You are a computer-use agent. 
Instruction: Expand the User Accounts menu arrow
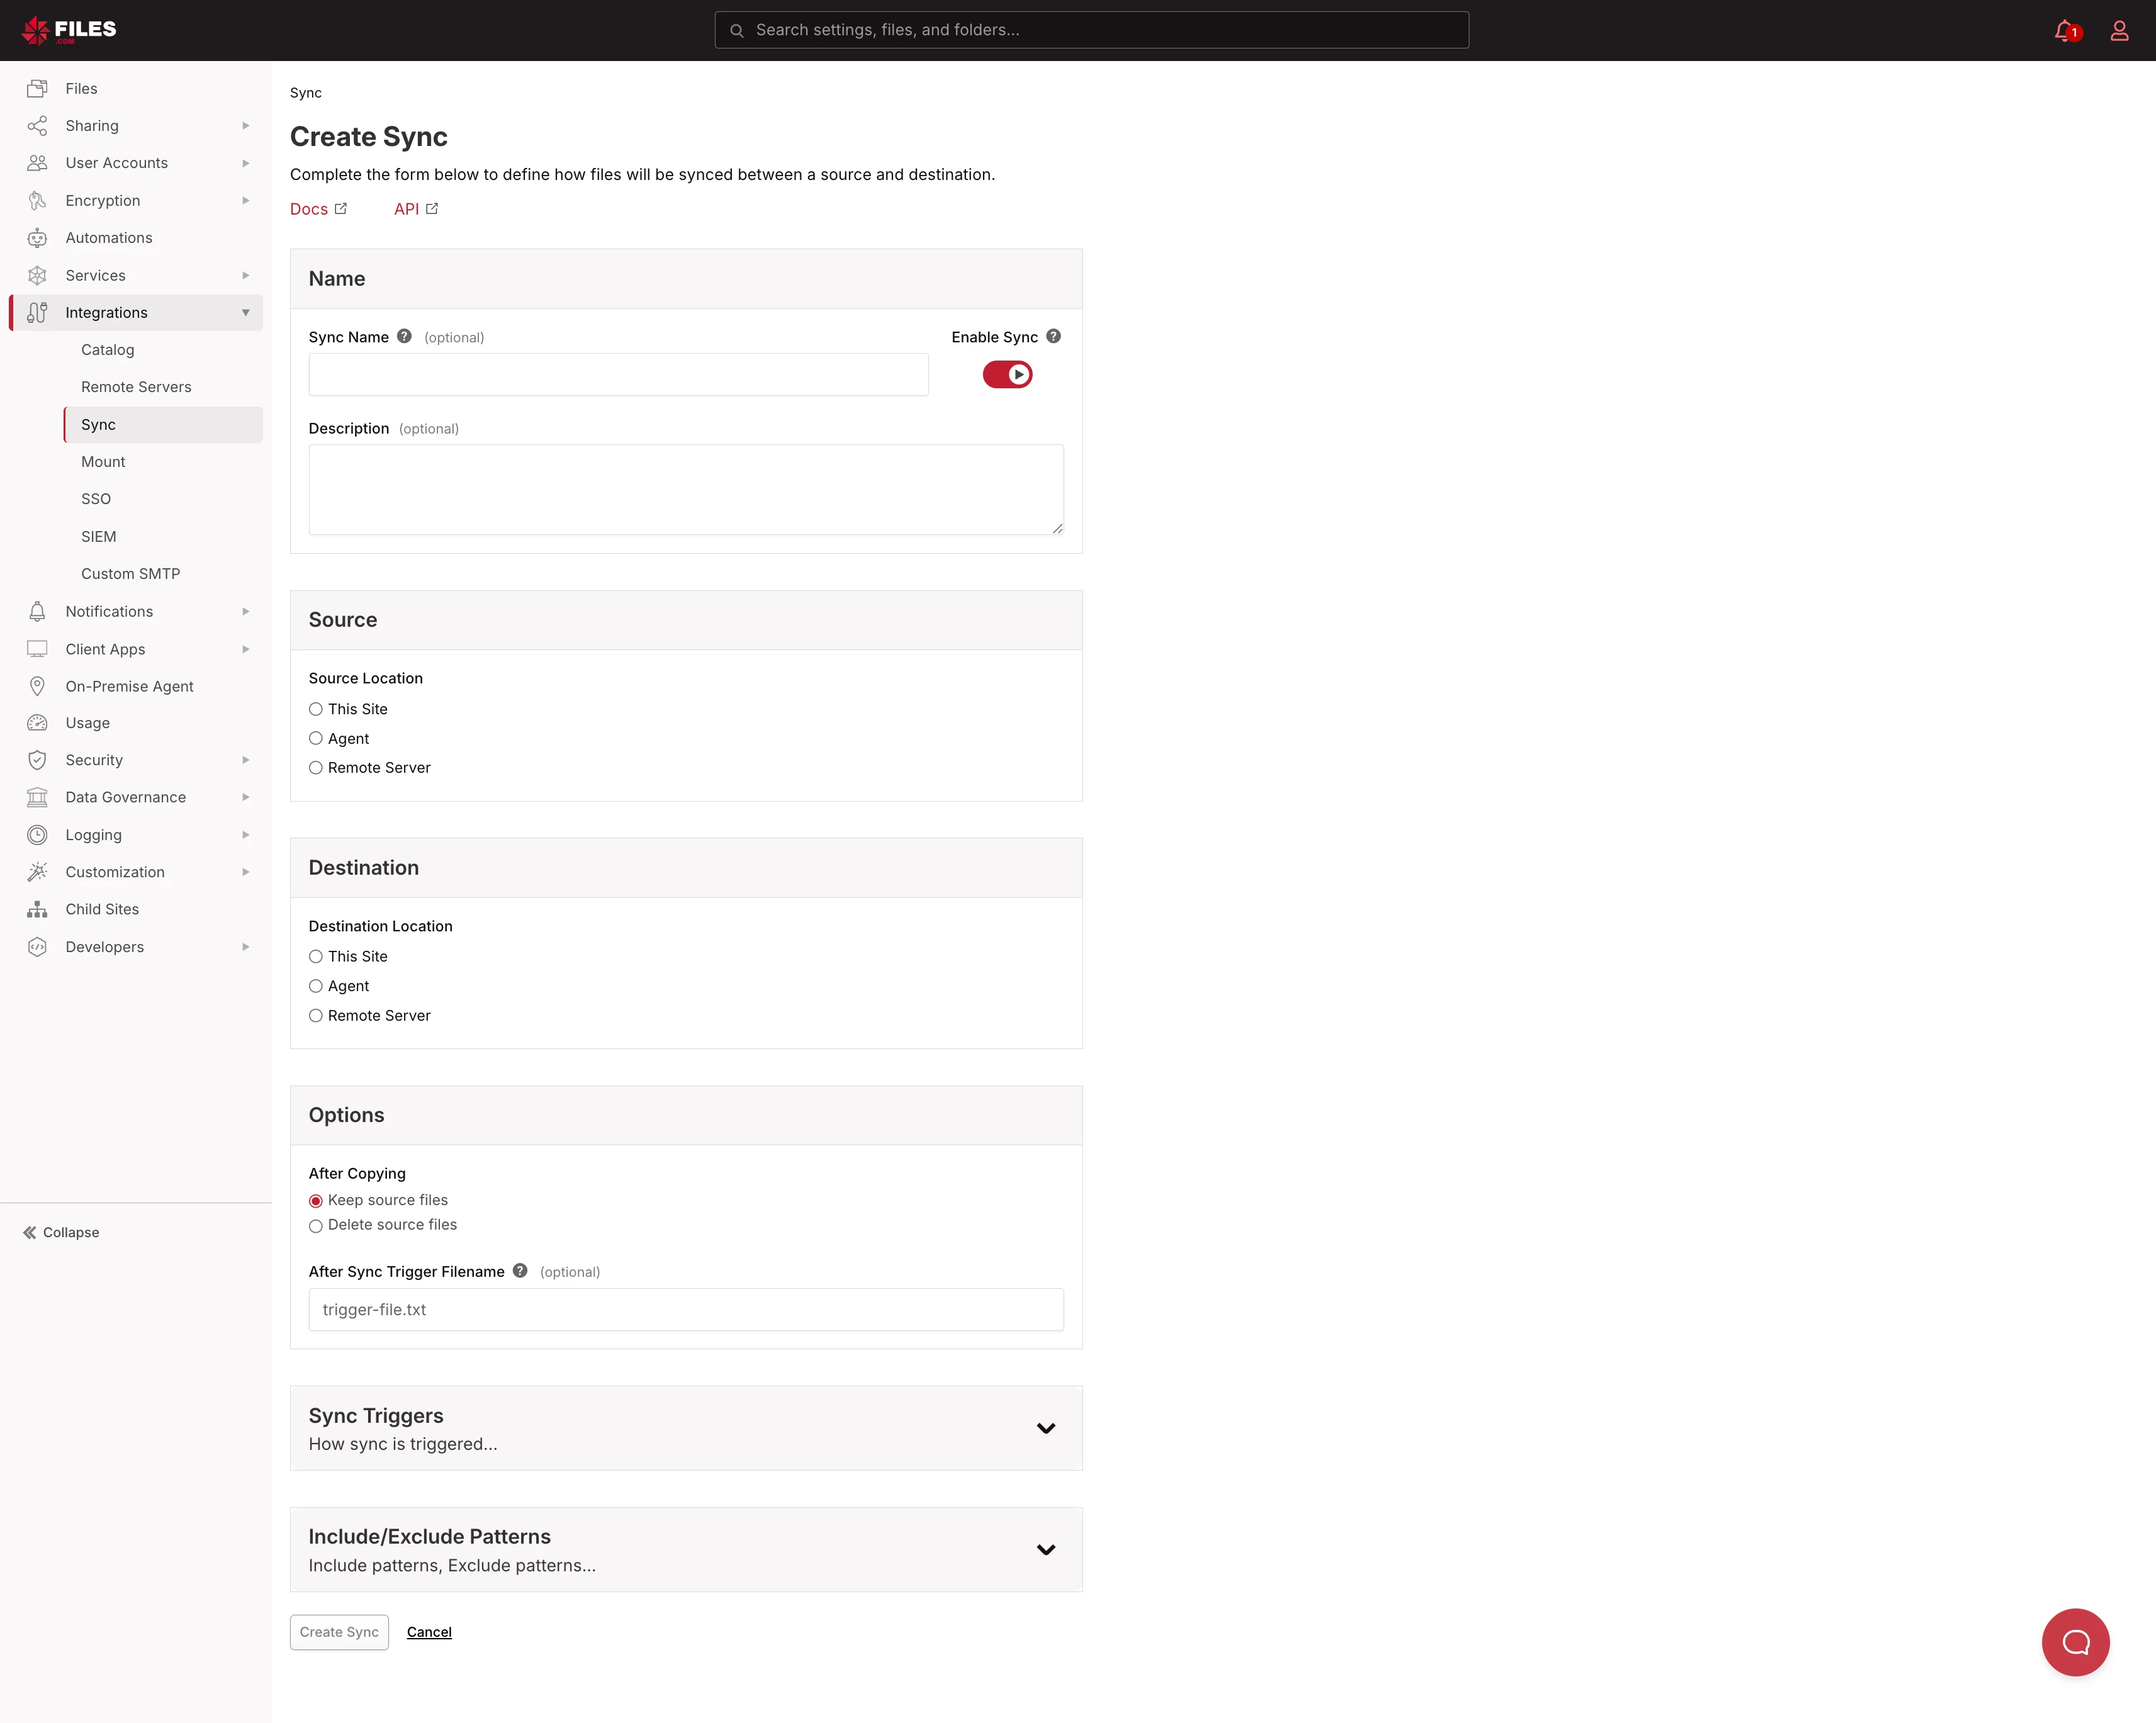[245, 163]
